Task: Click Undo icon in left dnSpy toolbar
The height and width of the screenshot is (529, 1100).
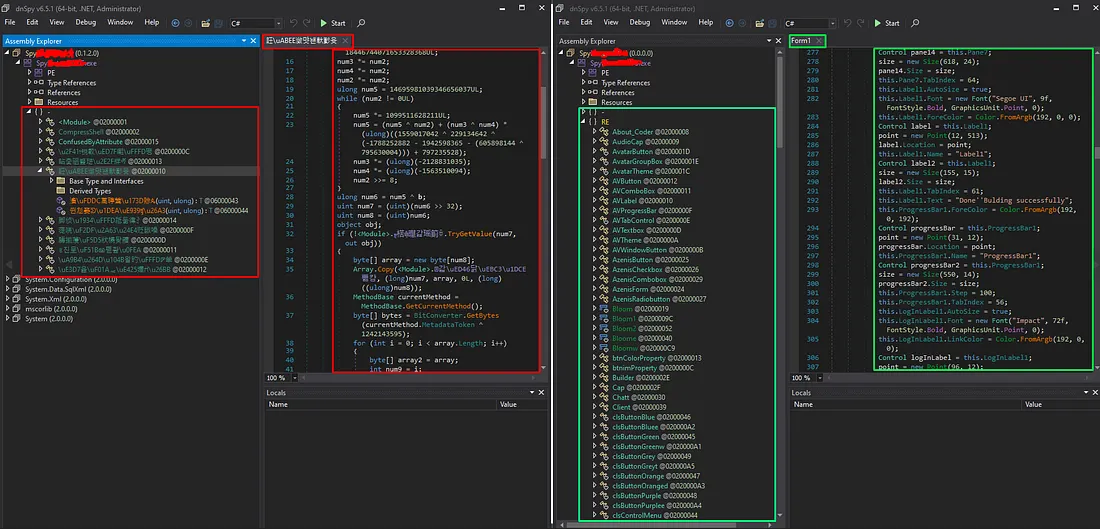Action: pyautogui.click(x=295, y=23)
